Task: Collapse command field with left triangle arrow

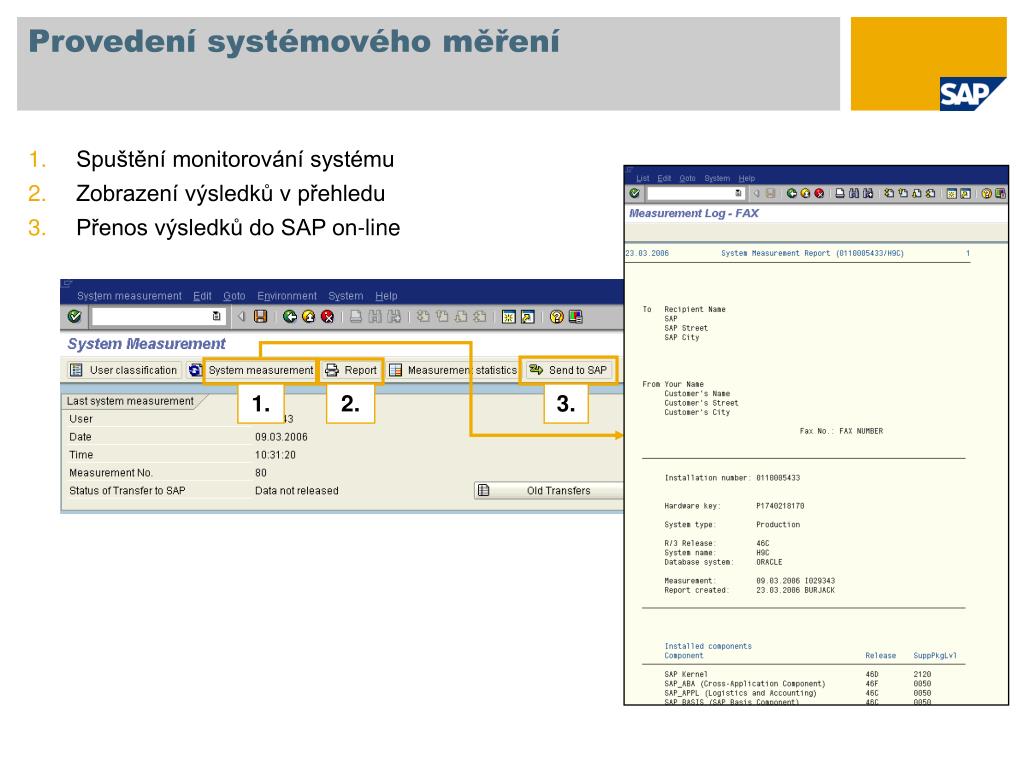Action: pyautogui.click(x=241, y=317)
